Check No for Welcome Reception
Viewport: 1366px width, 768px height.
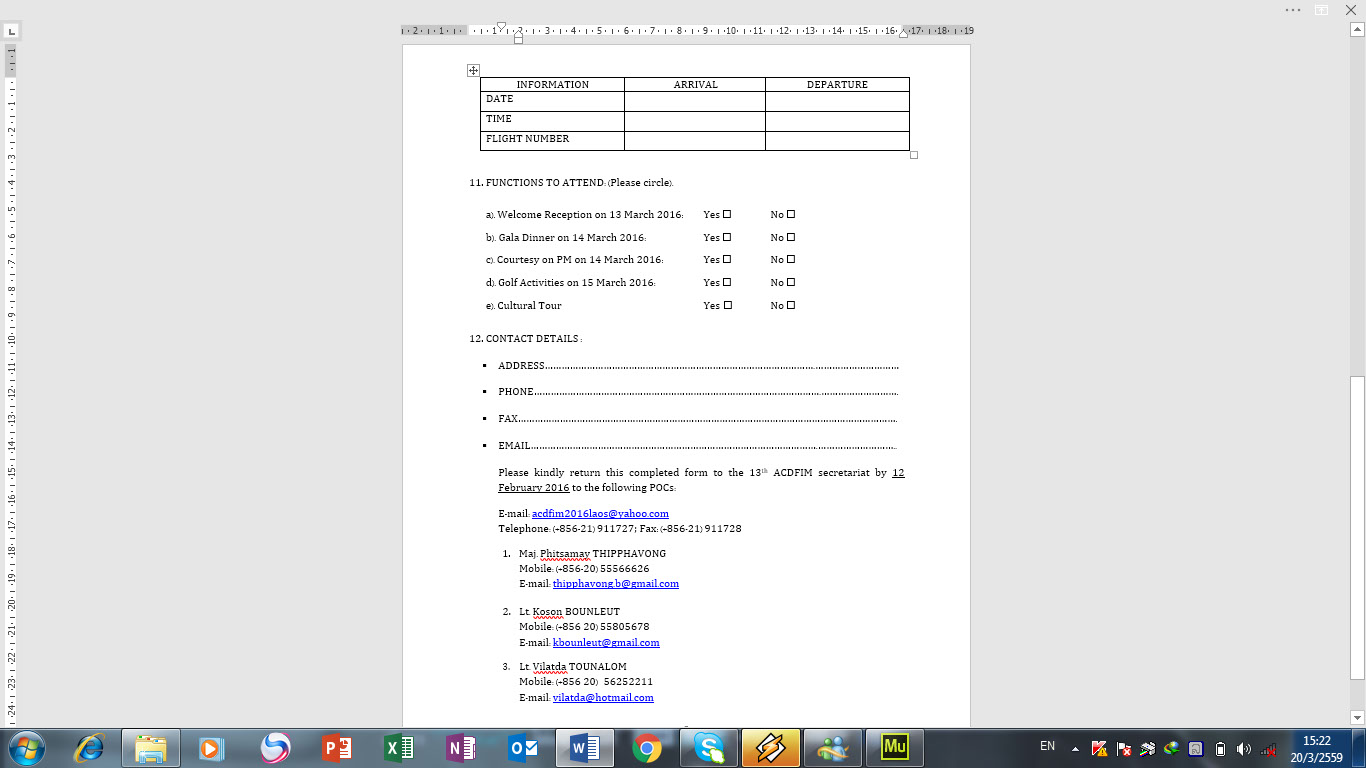[x=790, y=214]
